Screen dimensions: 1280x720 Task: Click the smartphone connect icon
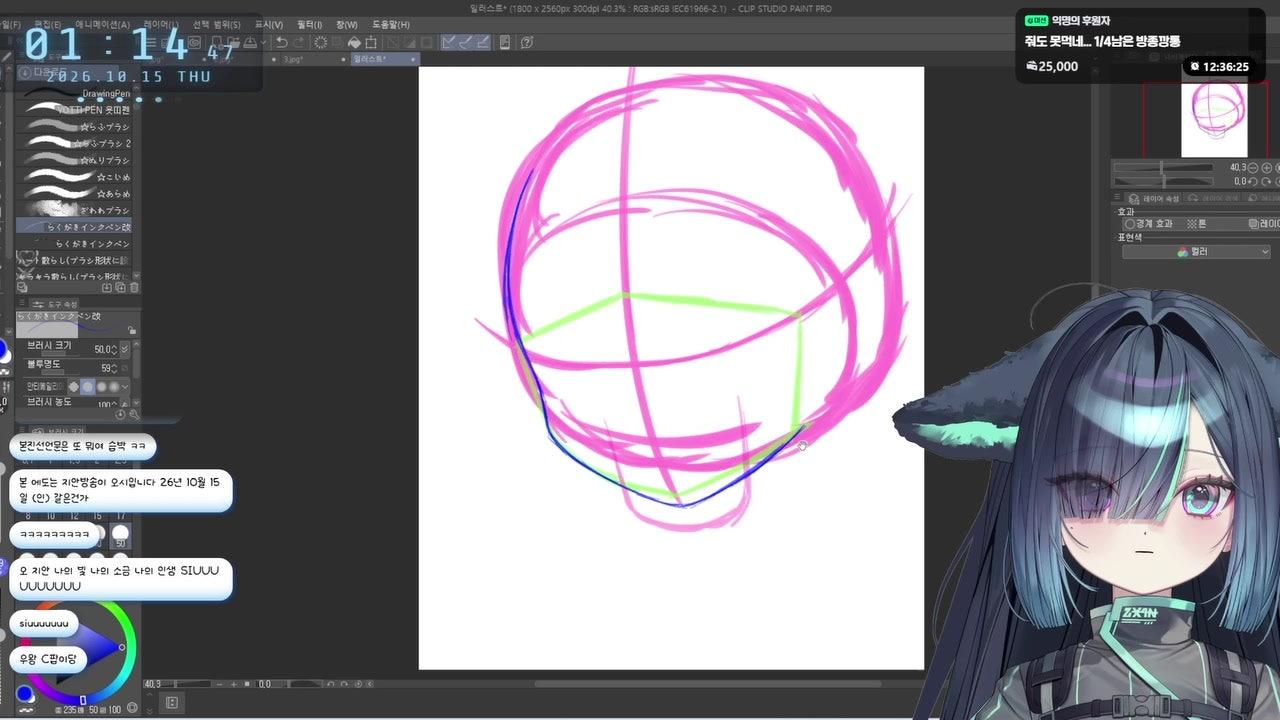tap(505, 42)
